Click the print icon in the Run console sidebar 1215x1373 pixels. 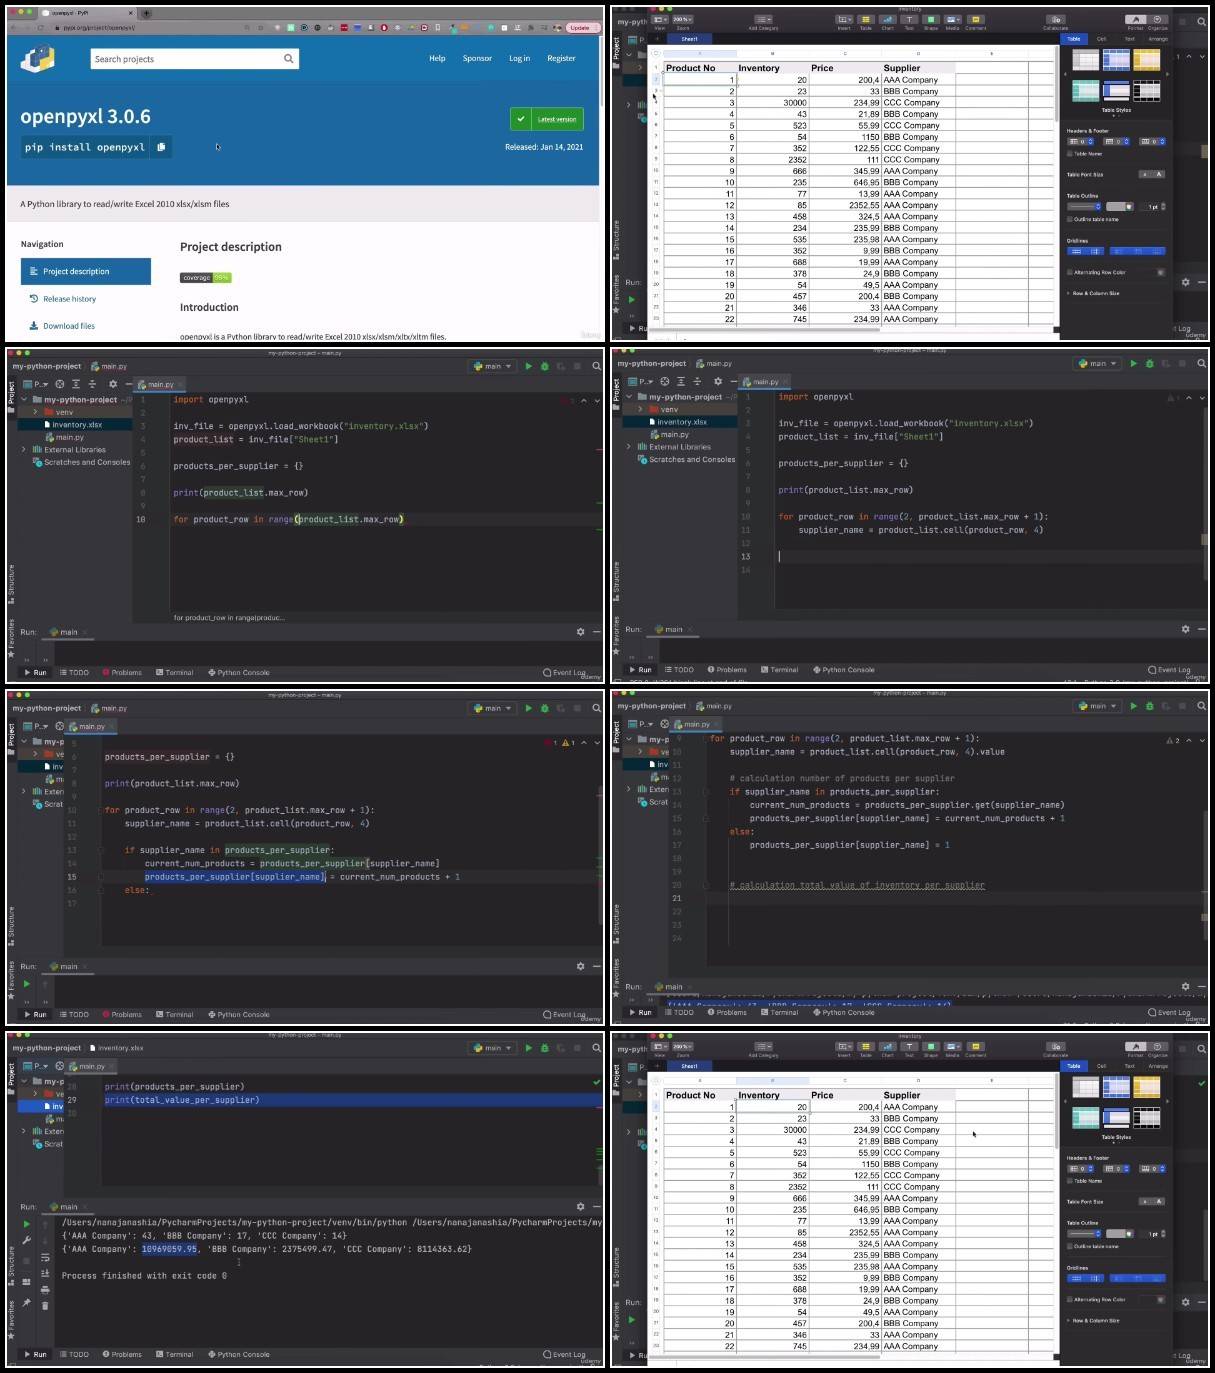(x=45, y=1289)
